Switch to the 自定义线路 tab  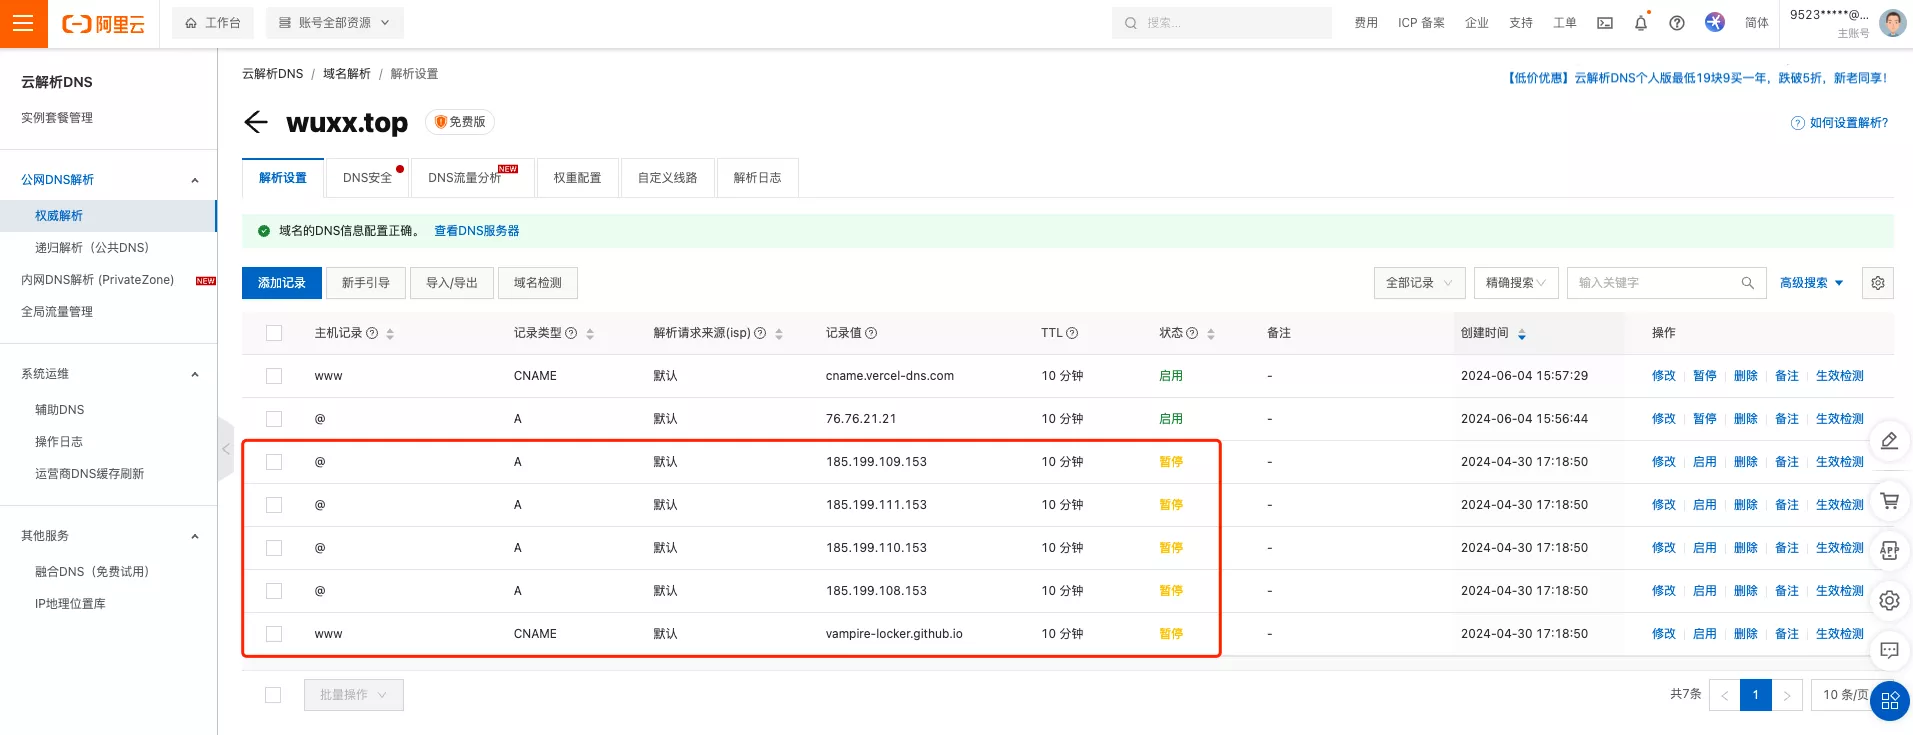(x=668, y=178)
